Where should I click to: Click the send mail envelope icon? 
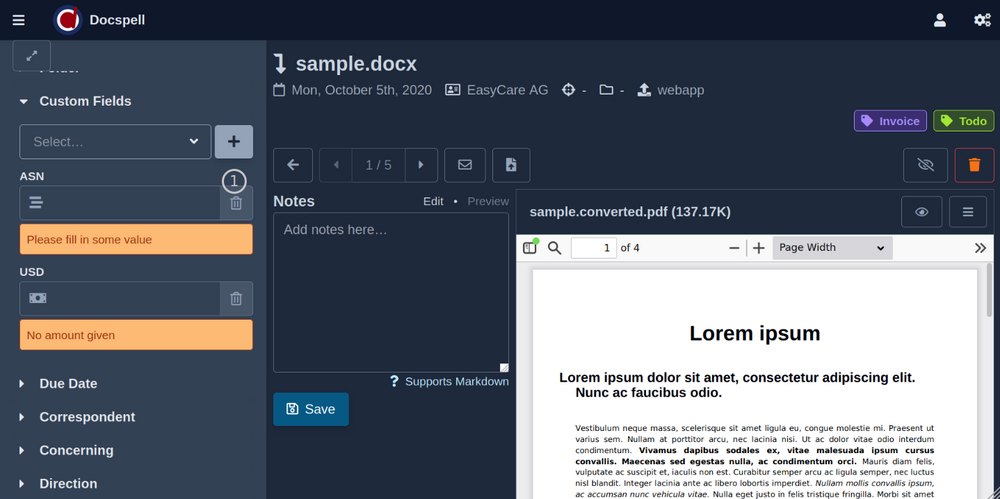[x=465, y=165]
